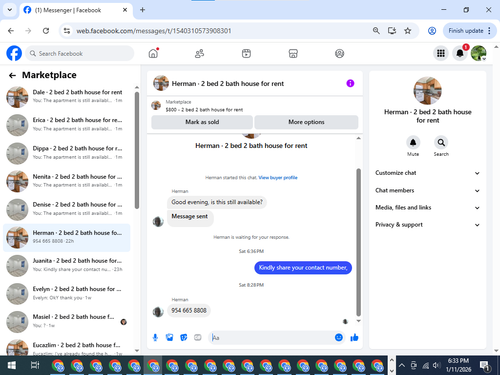
Task: Open the emoji picker smiley icon
Action: pyautogui.click(x=339, y=338)
